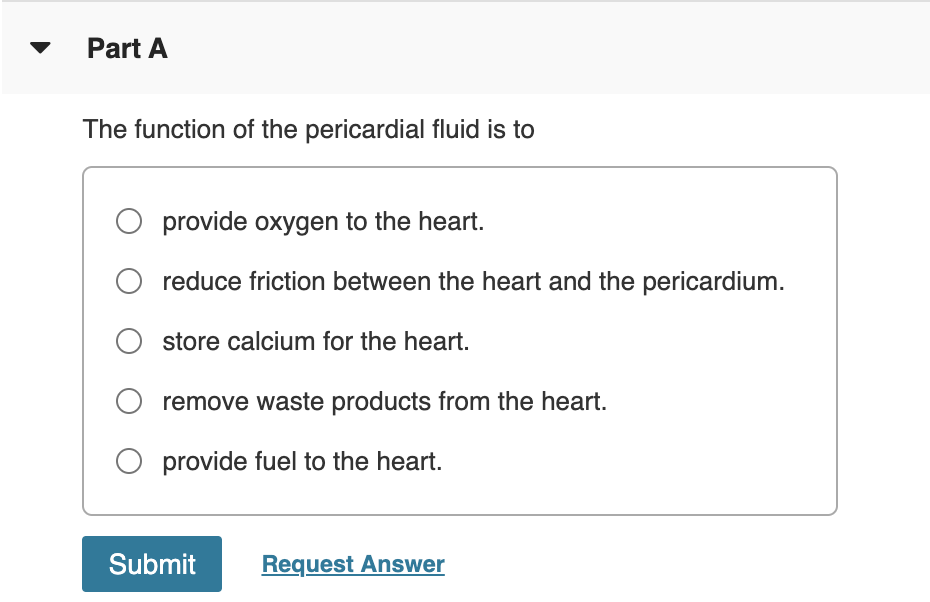Click the "Part A" heading text
The width and height of the screenshot is (930, 602).
[x=127, y=49]
